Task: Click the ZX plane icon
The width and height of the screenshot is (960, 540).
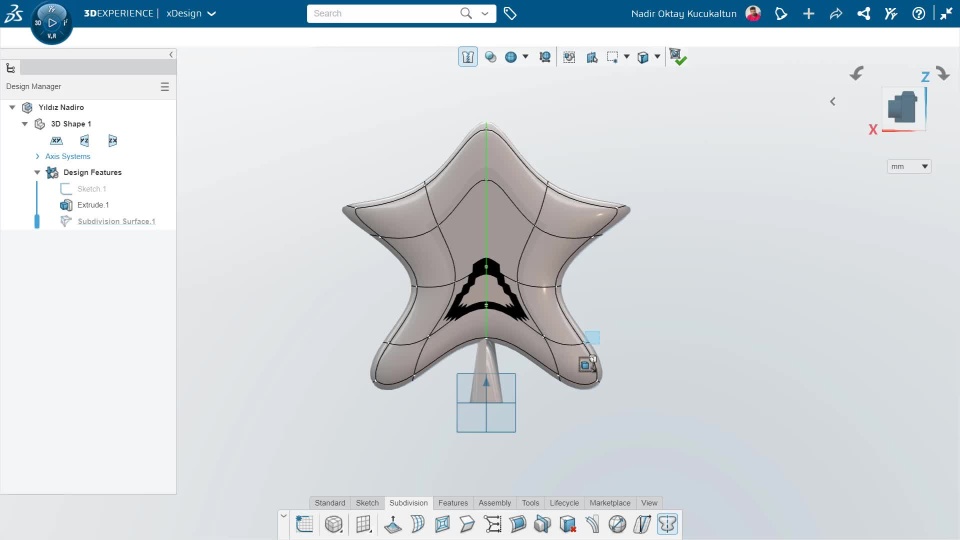Action: click(113, 141)
